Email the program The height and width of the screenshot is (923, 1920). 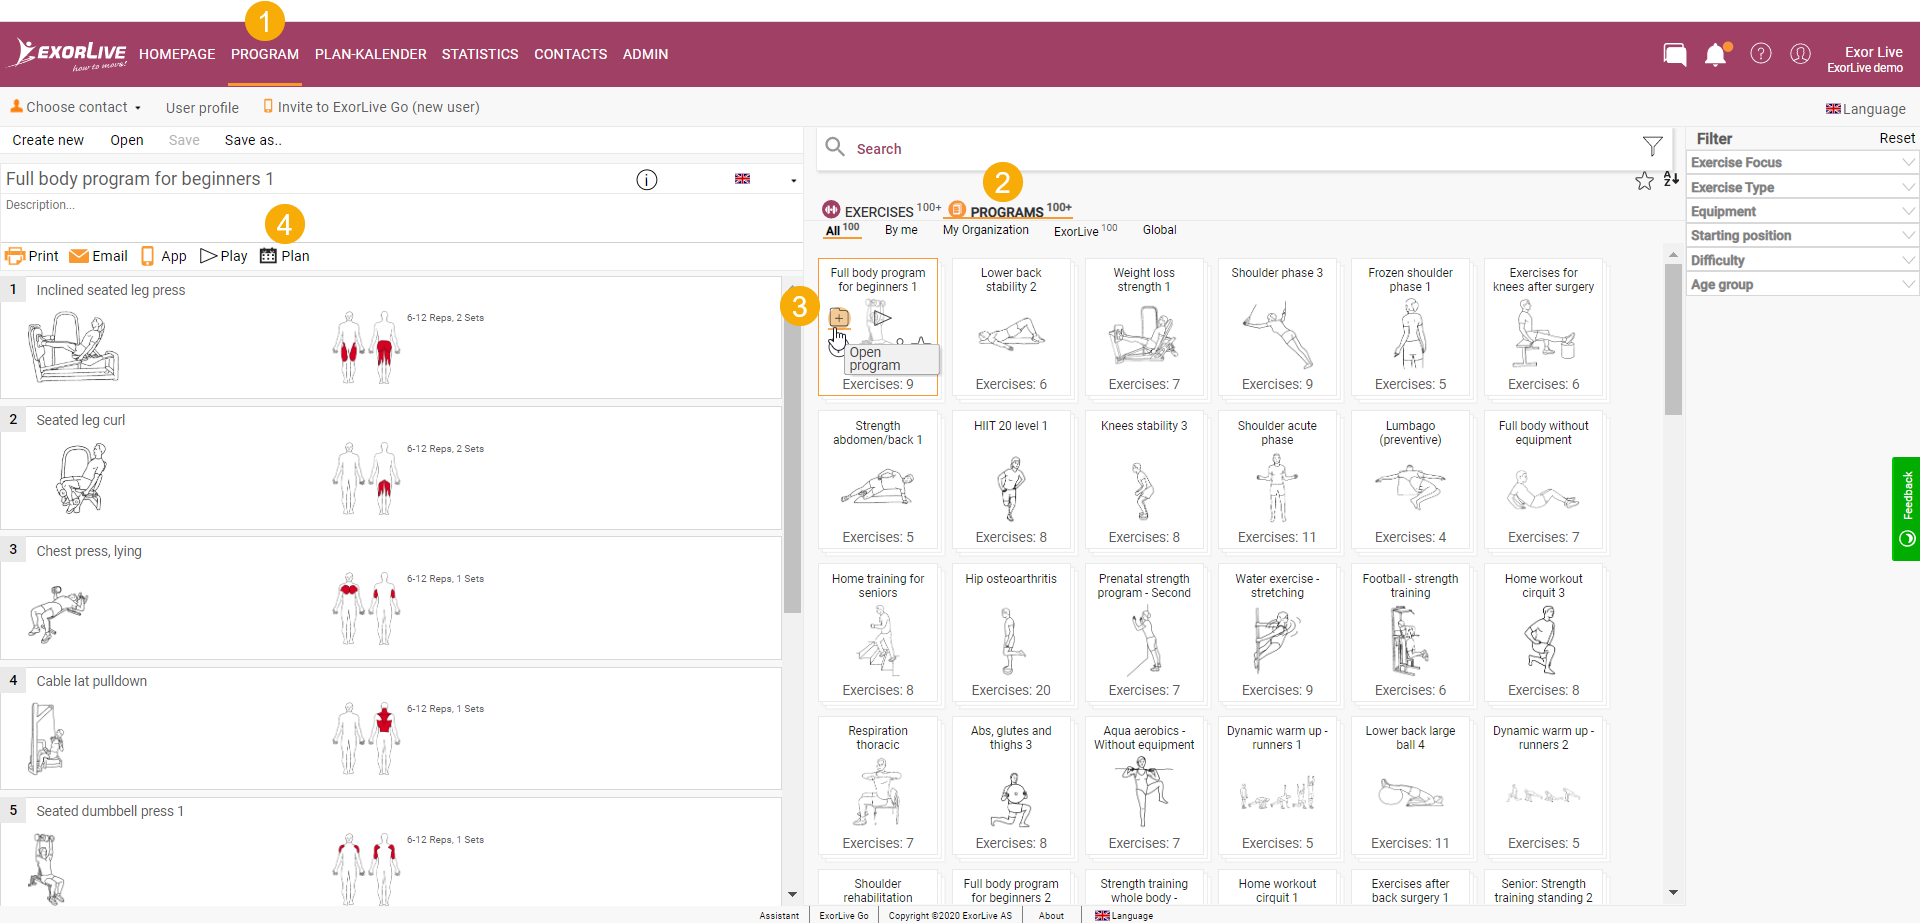tap(98, 256)
